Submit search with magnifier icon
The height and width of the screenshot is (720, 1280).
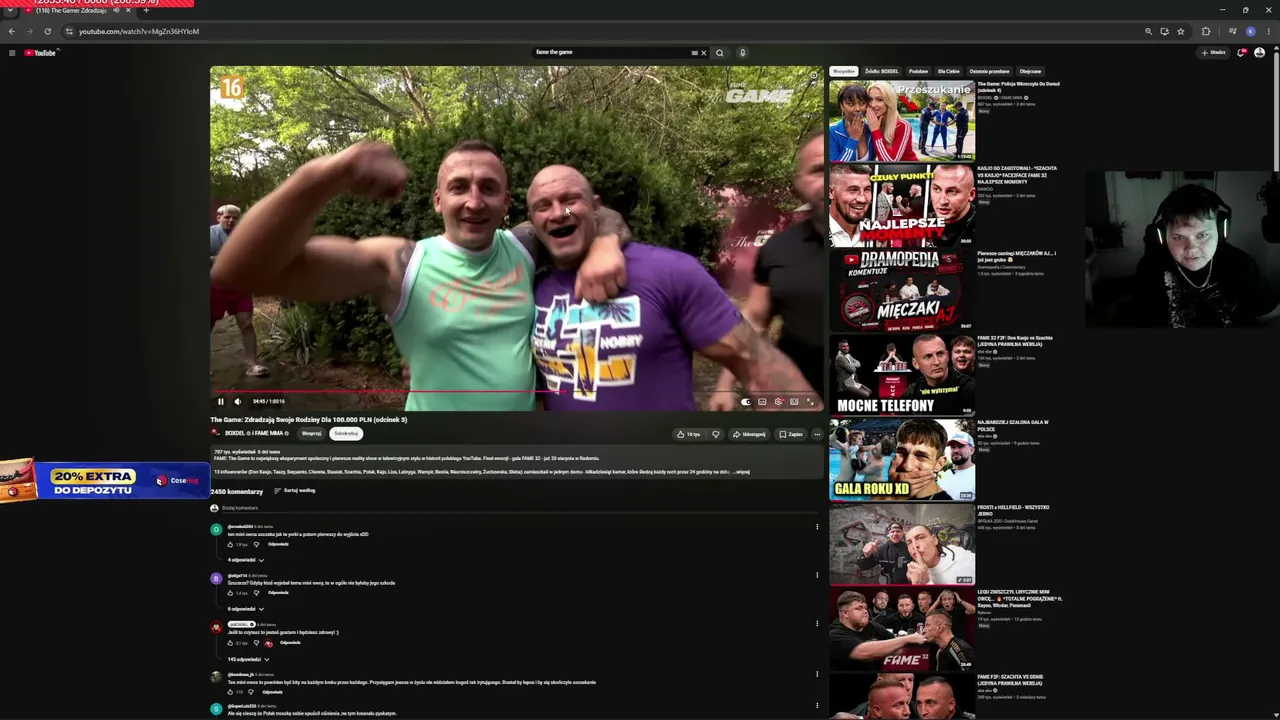719,53
